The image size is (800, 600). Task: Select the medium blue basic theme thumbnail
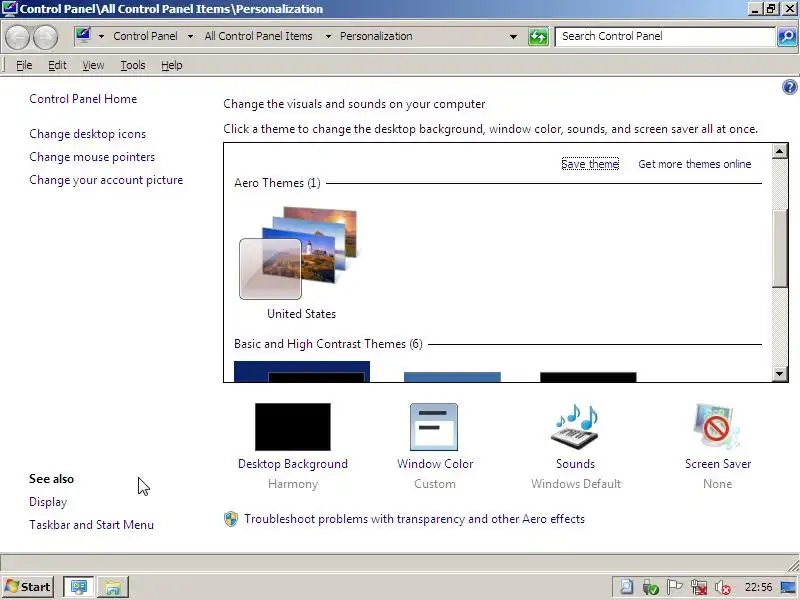pyautogui.click(x=452, y=377)
